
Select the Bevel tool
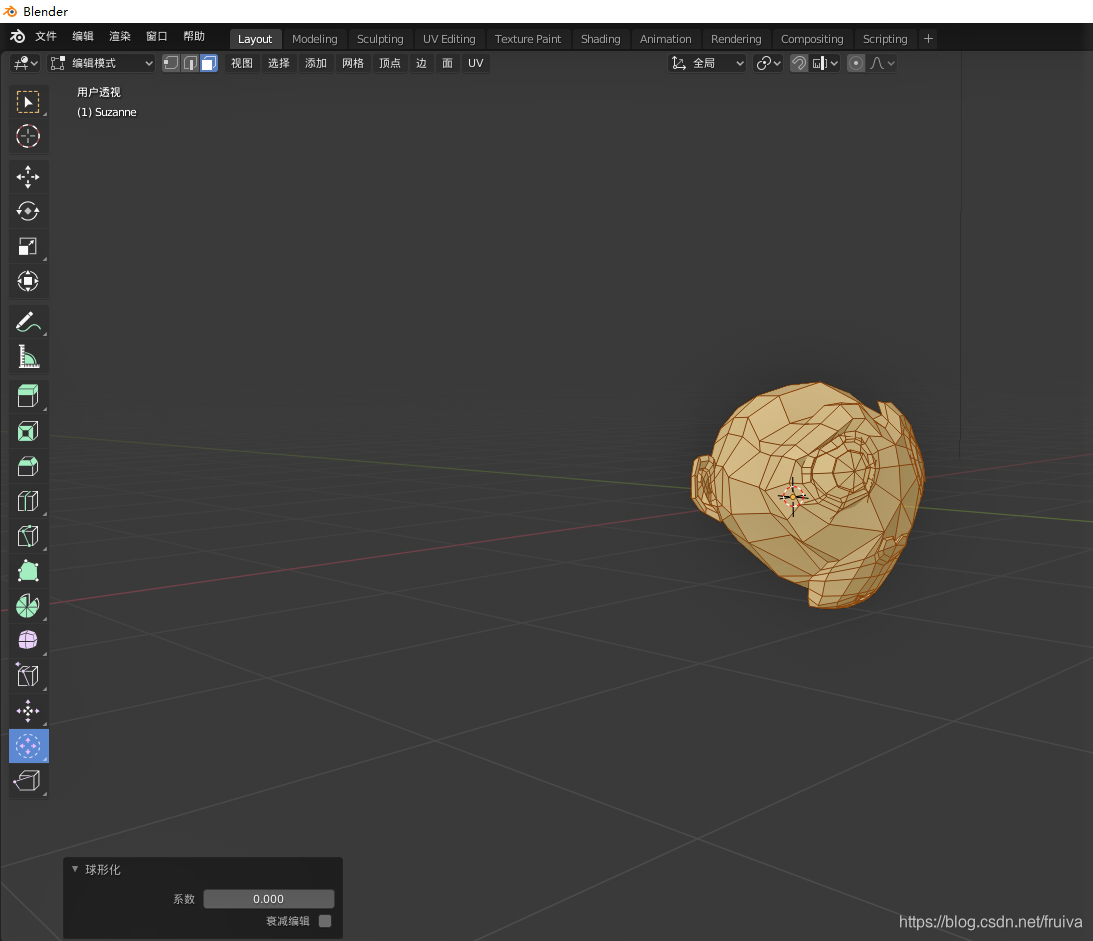pyautogui.click(x=28, y=466)
